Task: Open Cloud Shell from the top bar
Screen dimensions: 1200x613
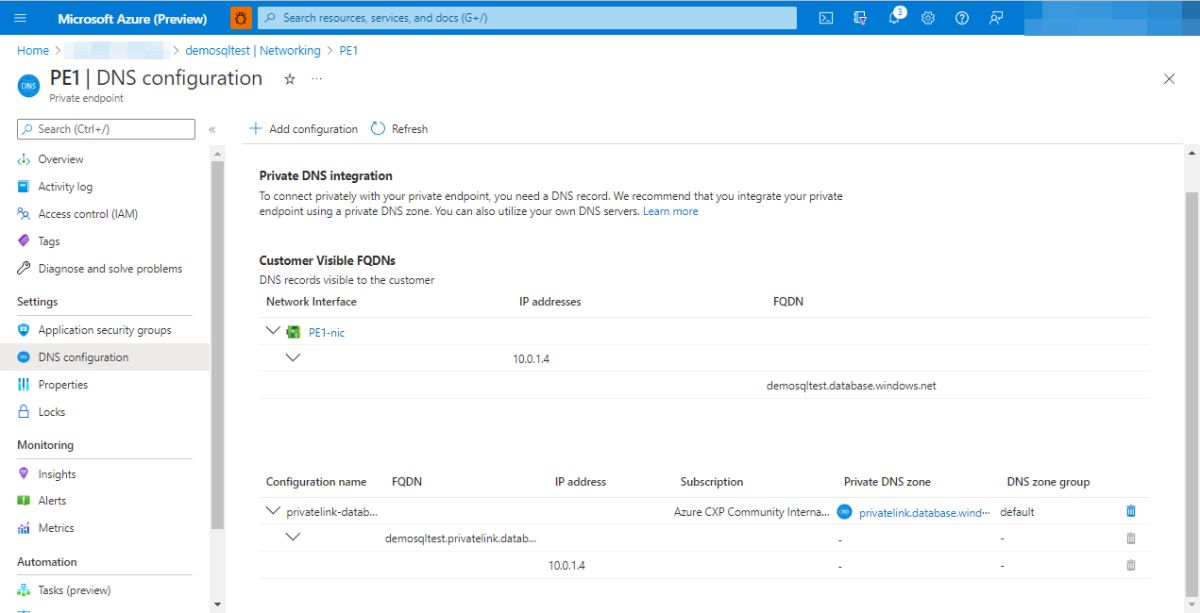Action: (826, 18)
